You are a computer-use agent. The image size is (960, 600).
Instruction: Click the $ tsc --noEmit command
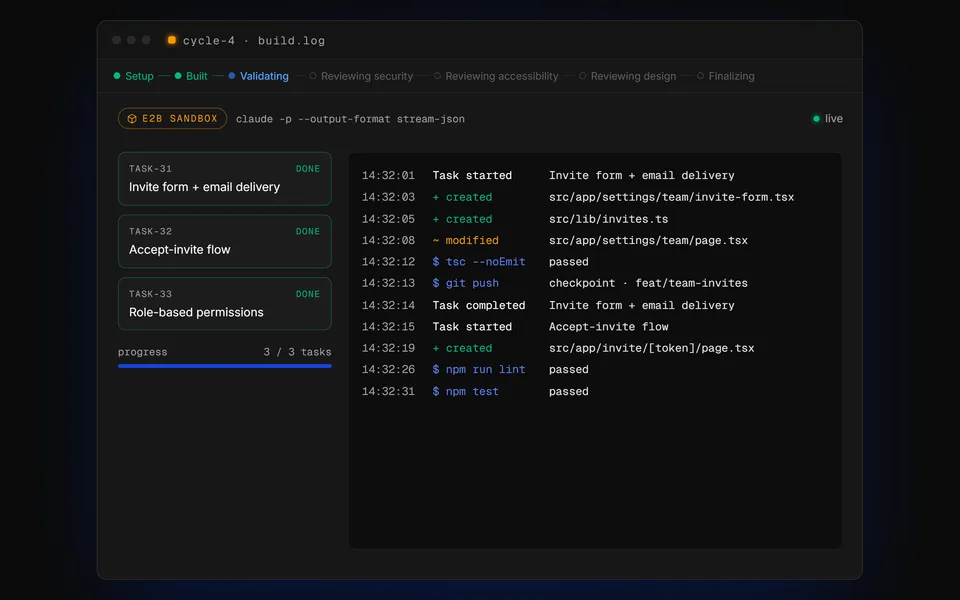pyautogui.click(x=479, y=262)
